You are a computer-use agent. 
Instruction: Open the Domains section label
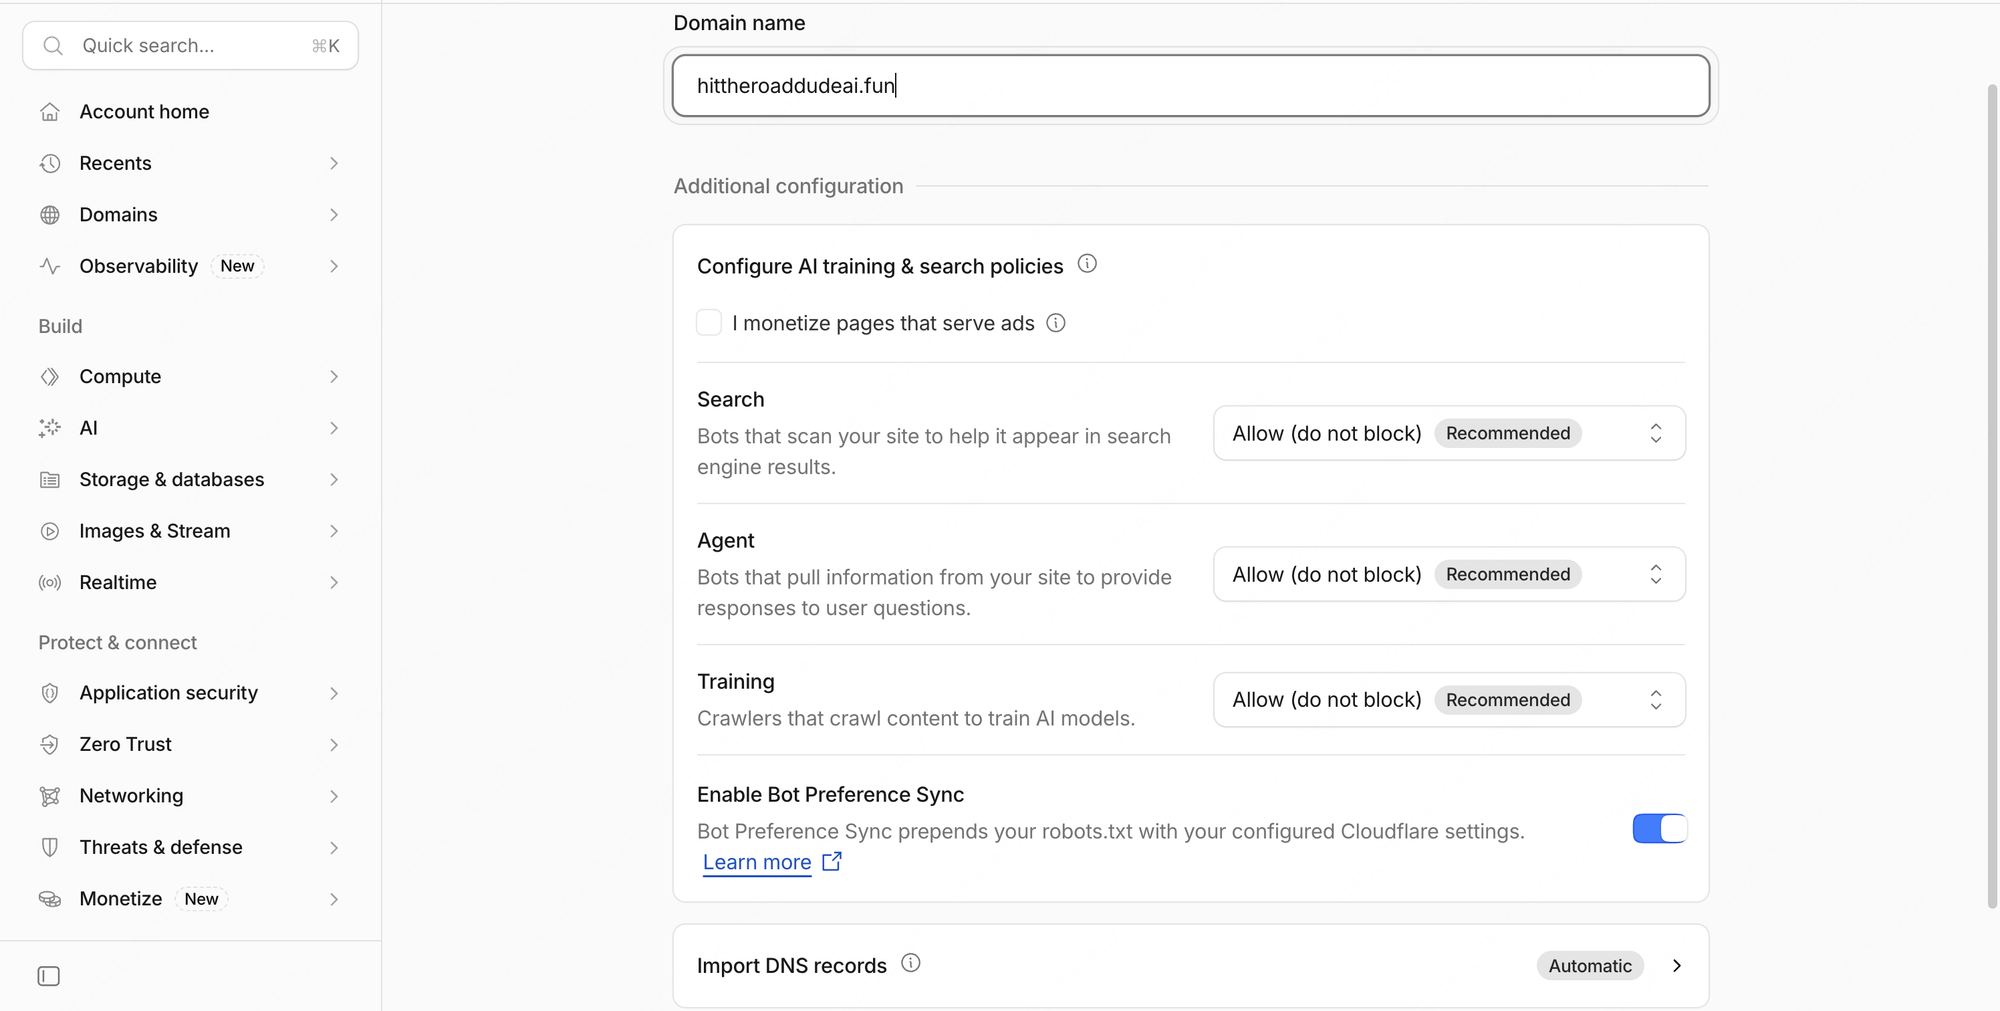(118, 215)
